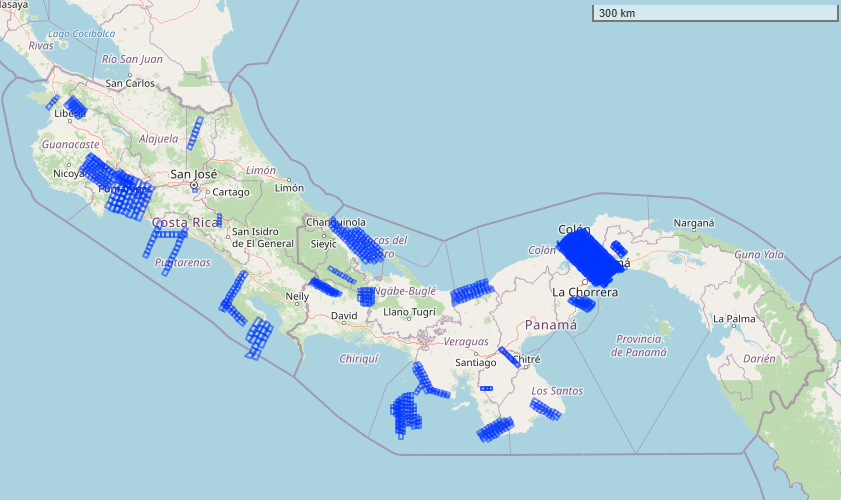Click the San José city label

pos(194,174)
